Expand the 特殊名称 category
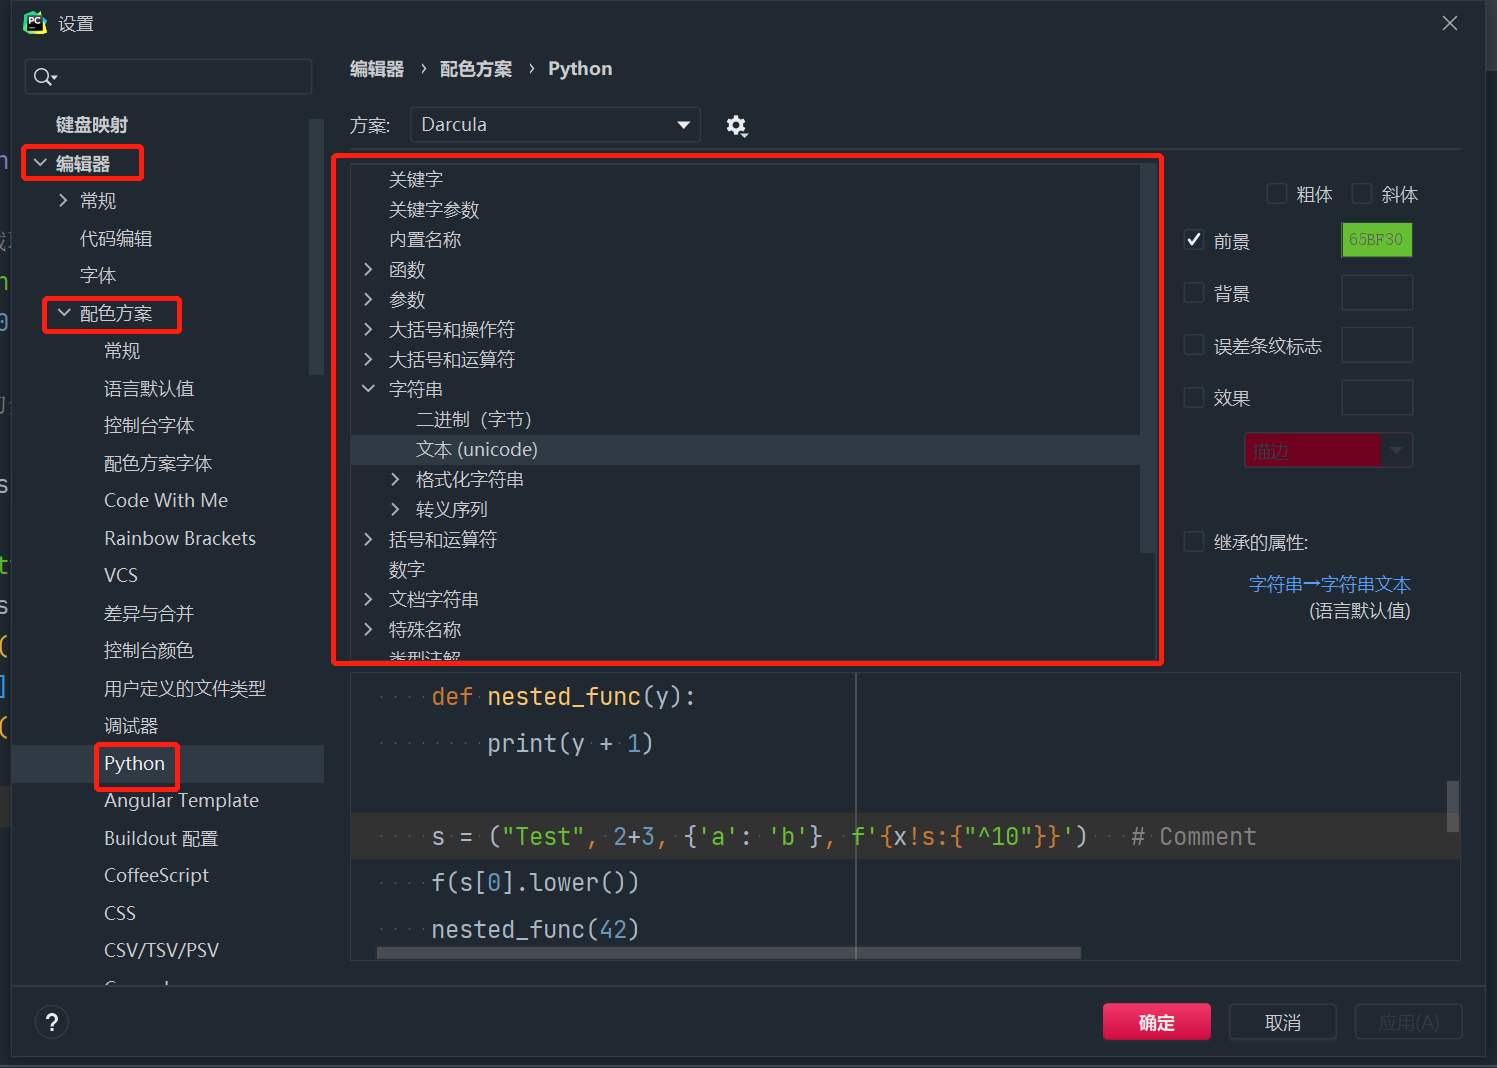Viewport: 1497px width, 1068px height. tap(368, 629)
